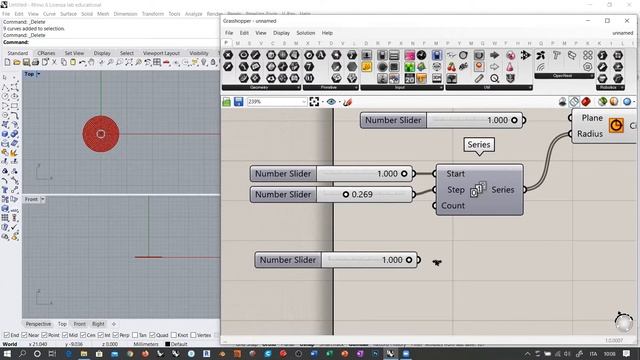
Task: Open the Grasshopper Help menu
Action: [327, 33]
